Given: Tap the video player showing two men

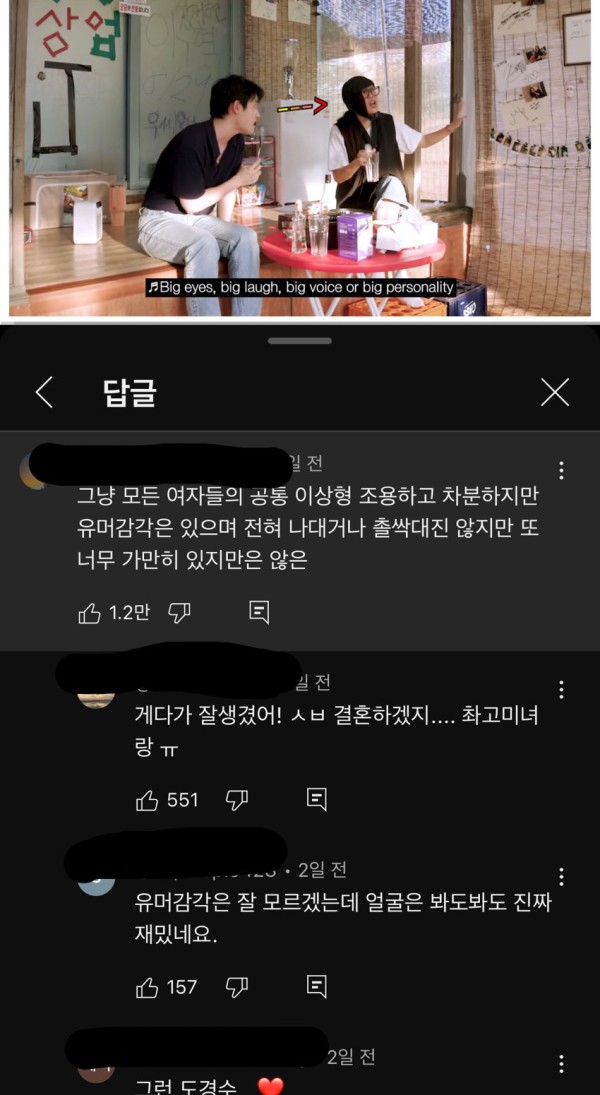Looking at the screenshot, I should [x=300, y=158].
